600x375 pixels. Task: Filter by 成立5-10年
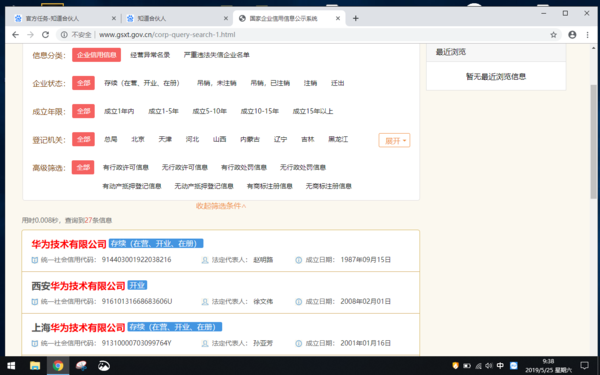tap(209, 111)
